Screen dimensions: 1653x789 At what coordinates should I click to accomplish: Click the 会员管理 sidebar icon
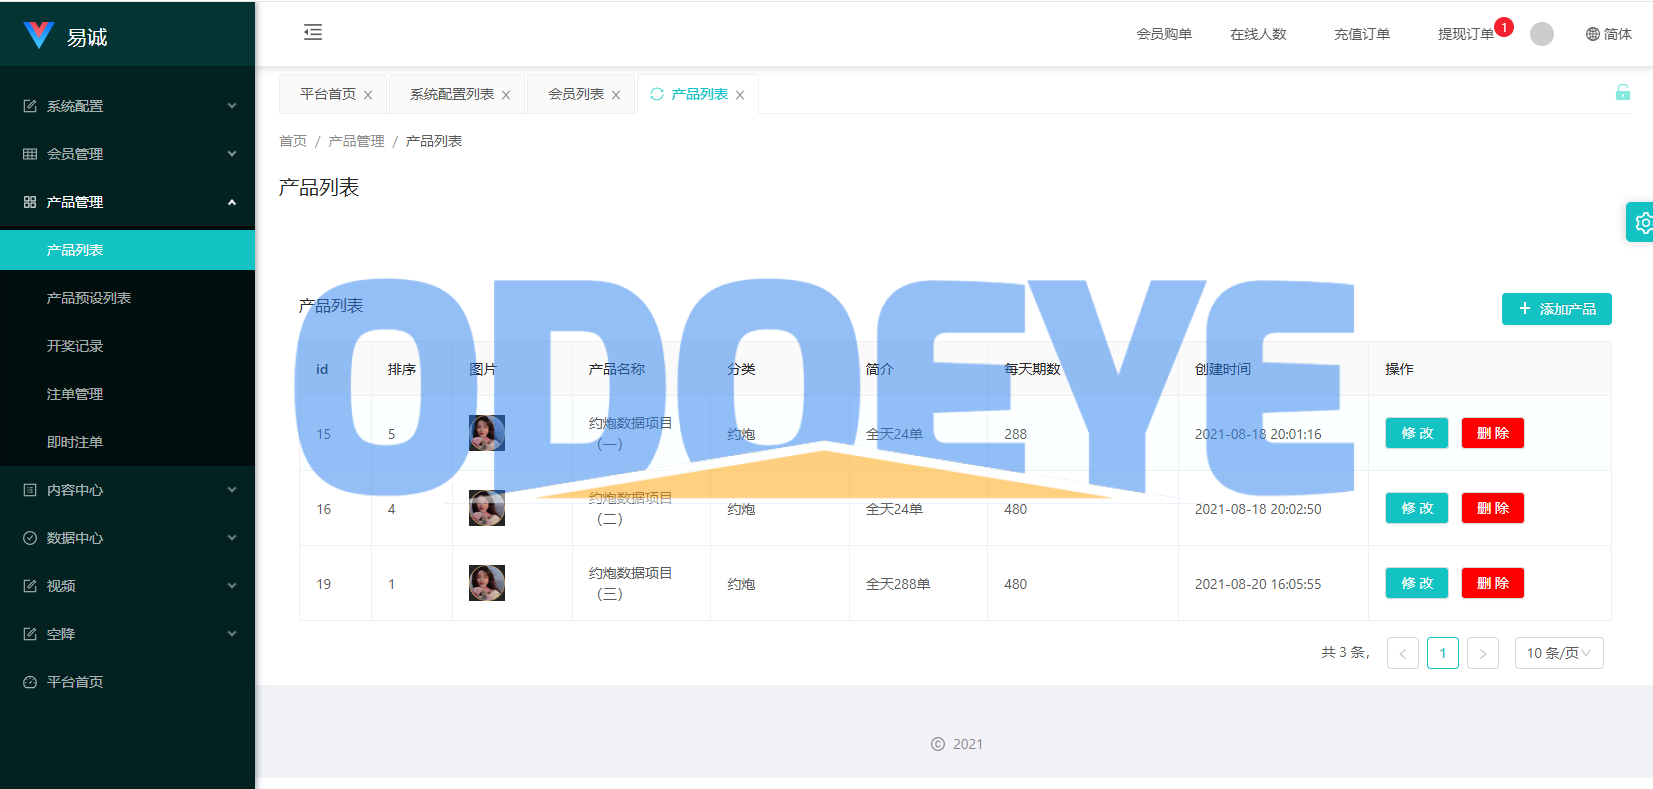click(x=30, y=154)
